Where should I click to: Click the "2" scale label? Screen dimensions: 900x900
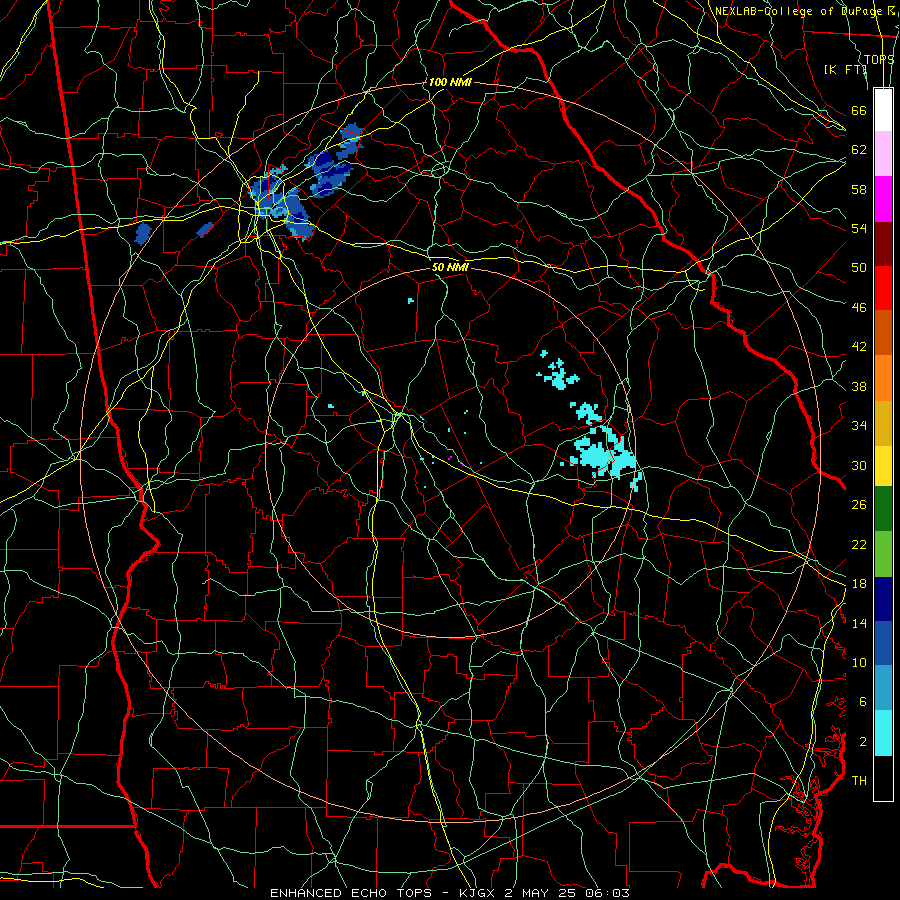click(863, 742)
